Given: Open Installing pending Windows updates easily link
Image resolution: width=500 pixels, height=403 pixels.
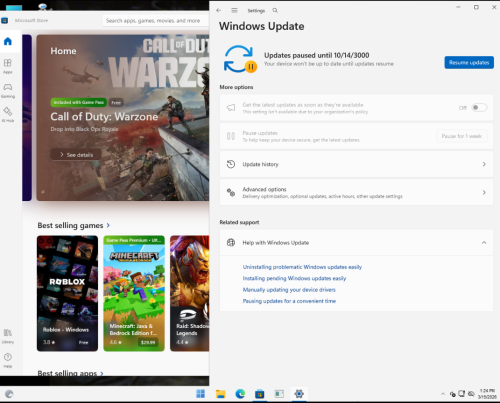Looking at the screenshot, I should (x=294, y=278).
